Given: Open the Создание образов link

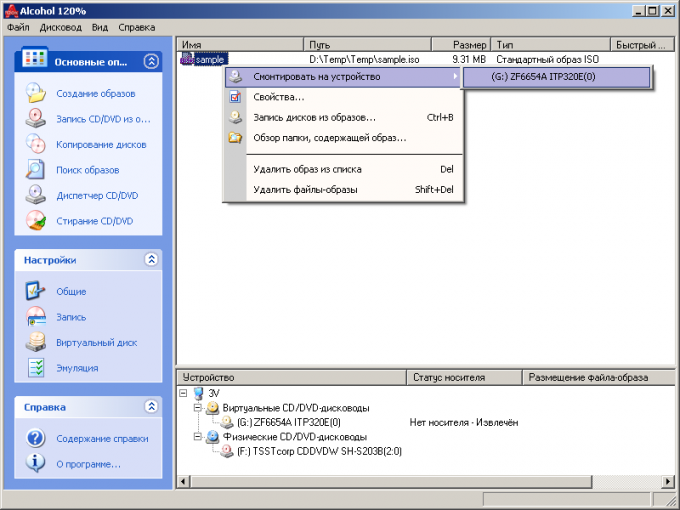Looking at the screenshot, I should (x=96, y=93).
